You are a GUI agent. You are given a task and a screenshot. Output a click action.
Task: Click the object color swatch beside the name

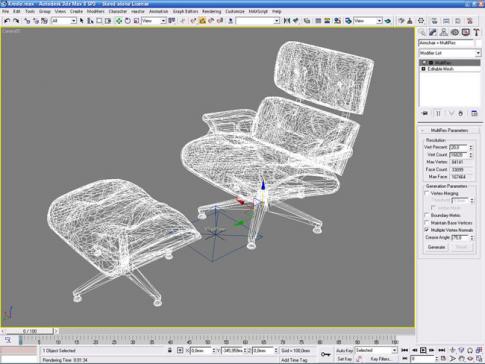479,43
